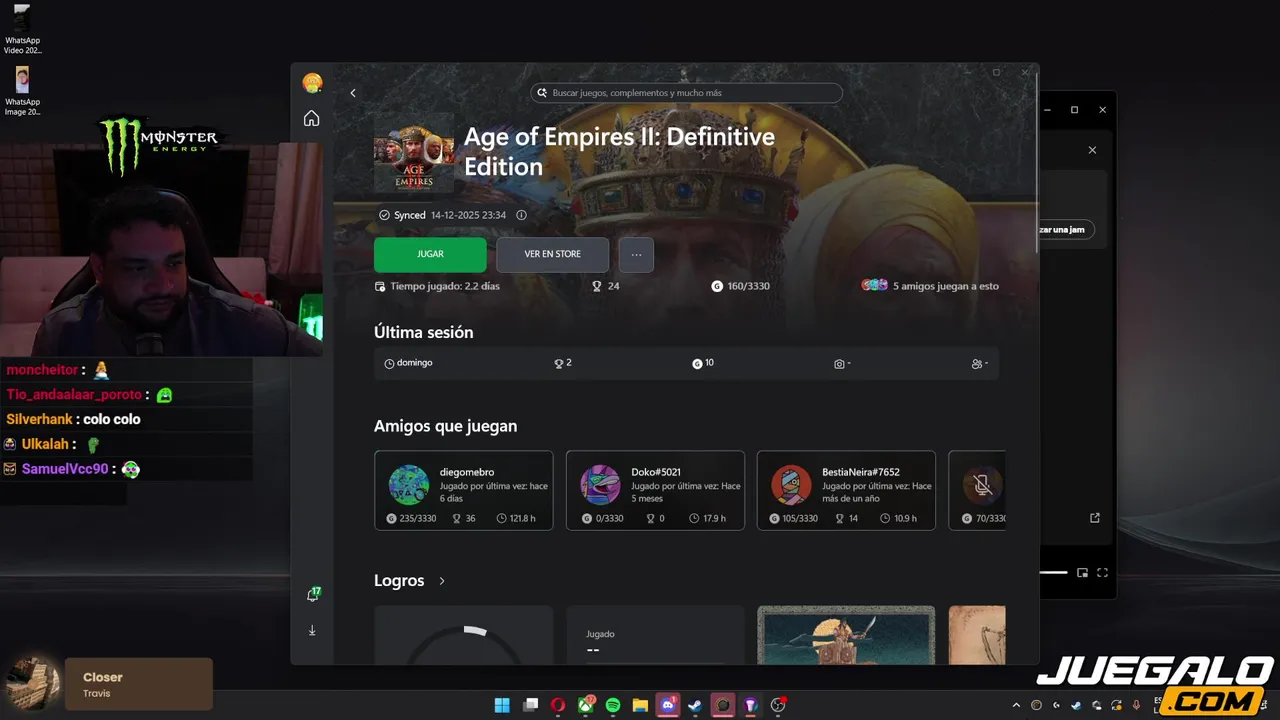Click diegomebro's 121.8 h playtime

click(516, 519)
